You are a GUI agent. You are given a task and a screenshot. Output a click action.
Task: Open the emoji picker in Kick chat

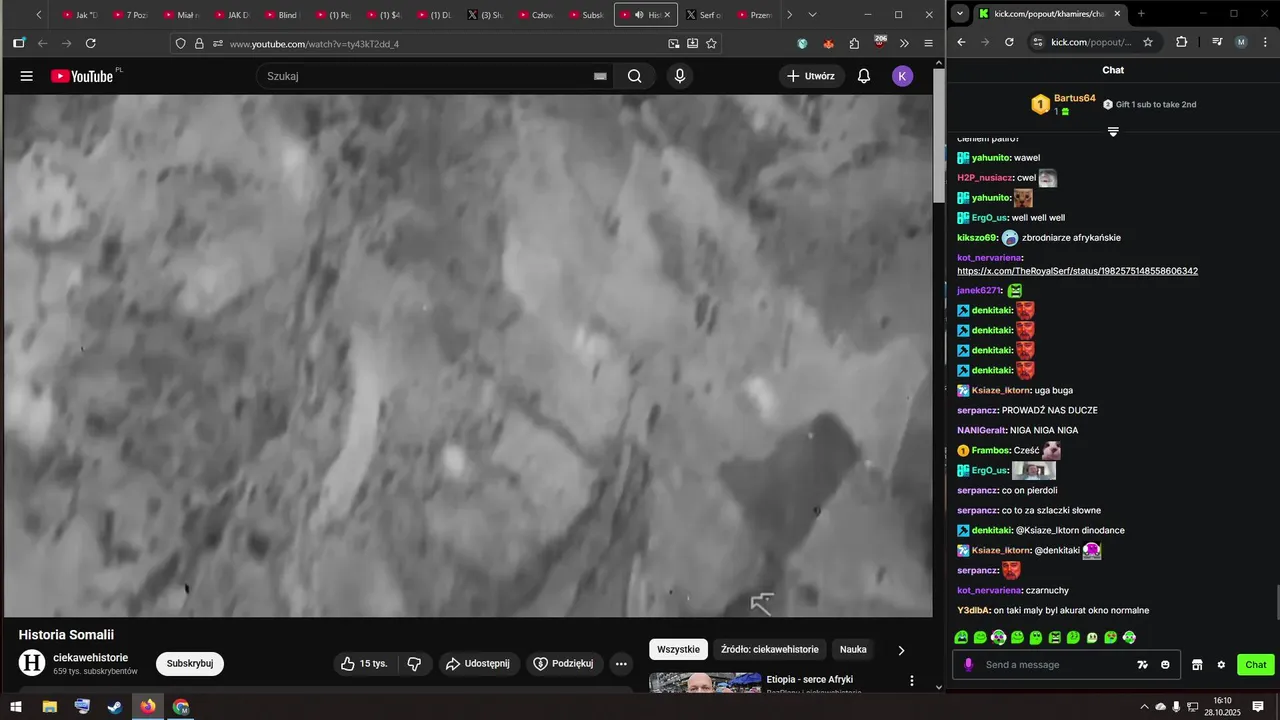[x=1165, y=665]
